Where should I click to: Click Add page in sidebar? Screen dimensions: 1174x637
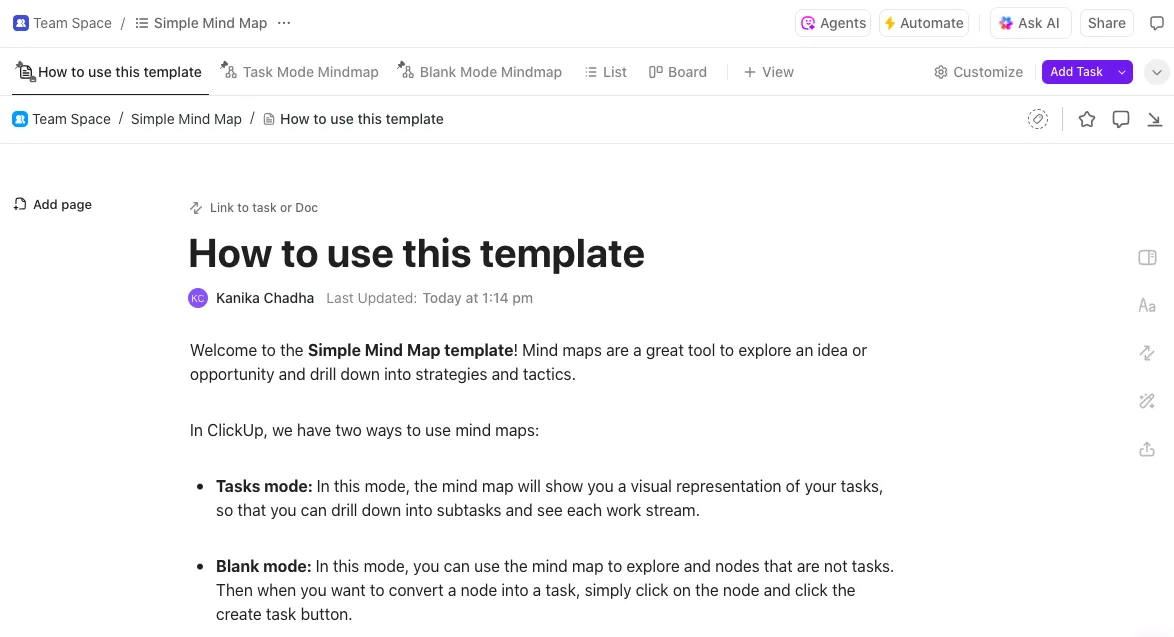coord(53,204)
